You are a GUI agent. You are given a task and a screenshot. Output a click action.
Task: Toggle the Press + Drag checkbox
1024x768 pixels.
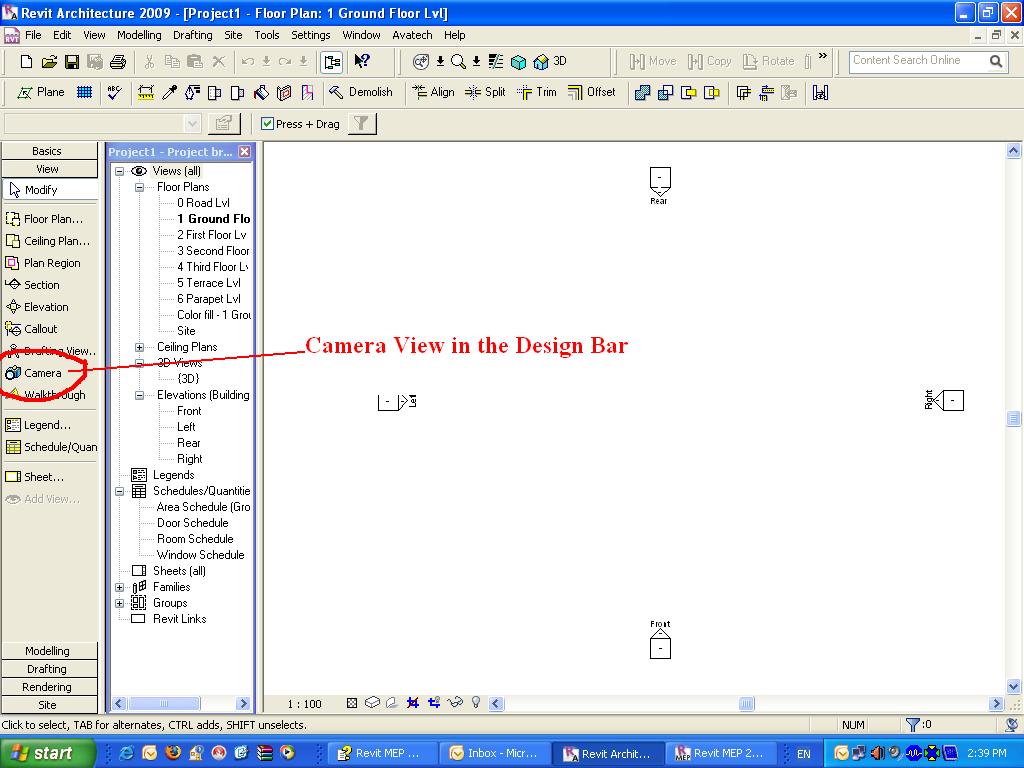tap(267, 124)
